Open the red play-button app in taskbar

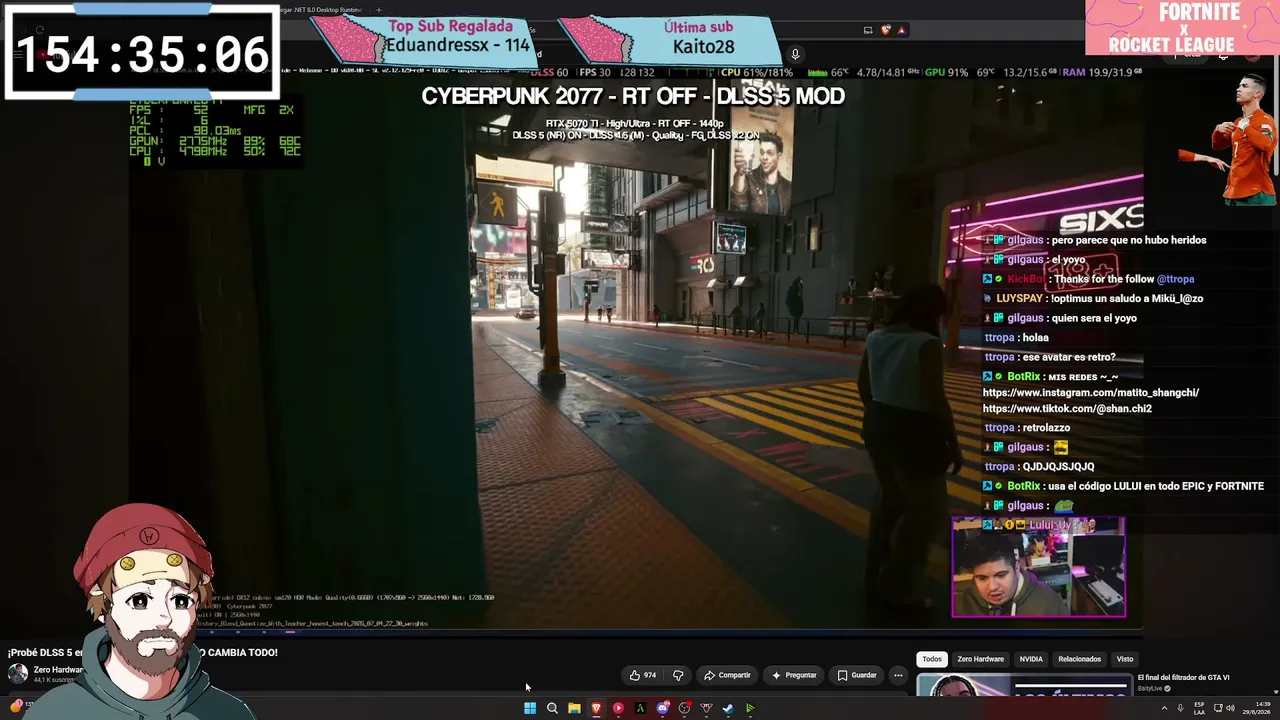[x=618, y=708]
